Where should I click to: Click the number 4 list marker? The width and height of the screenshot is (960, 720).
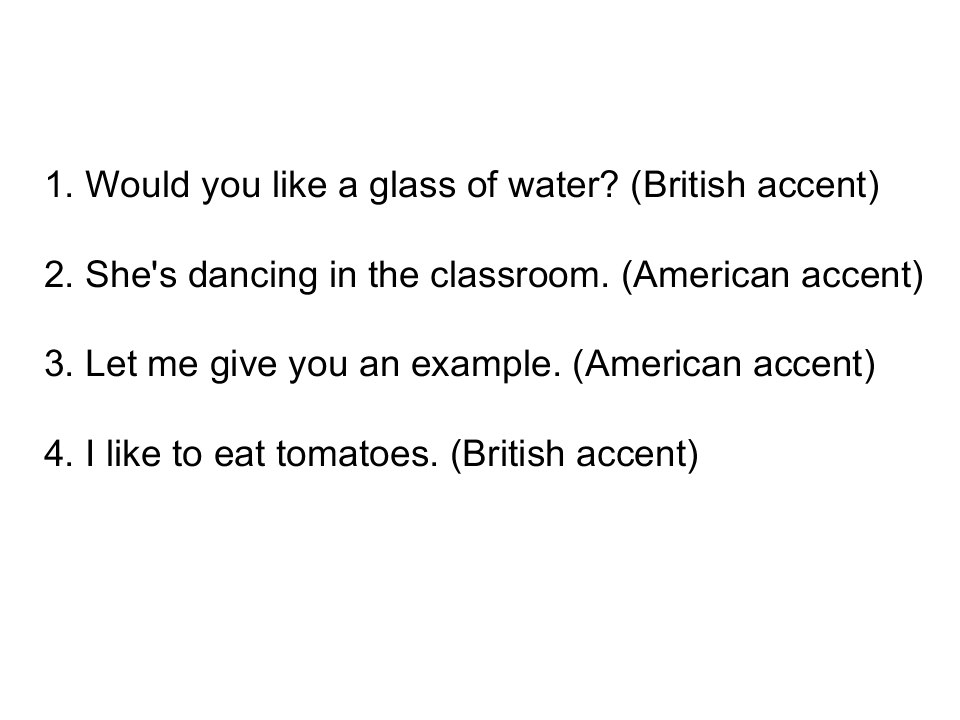58,454
